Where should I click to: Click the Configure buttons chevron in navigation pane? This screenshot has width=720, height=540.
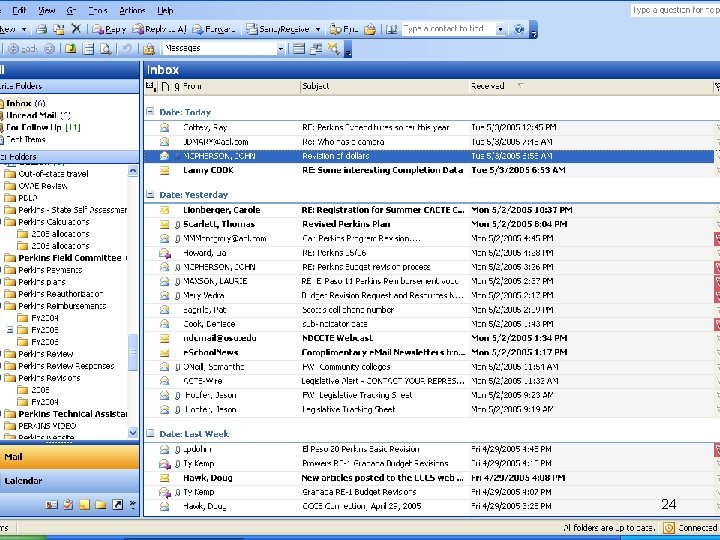click(133, 505)
